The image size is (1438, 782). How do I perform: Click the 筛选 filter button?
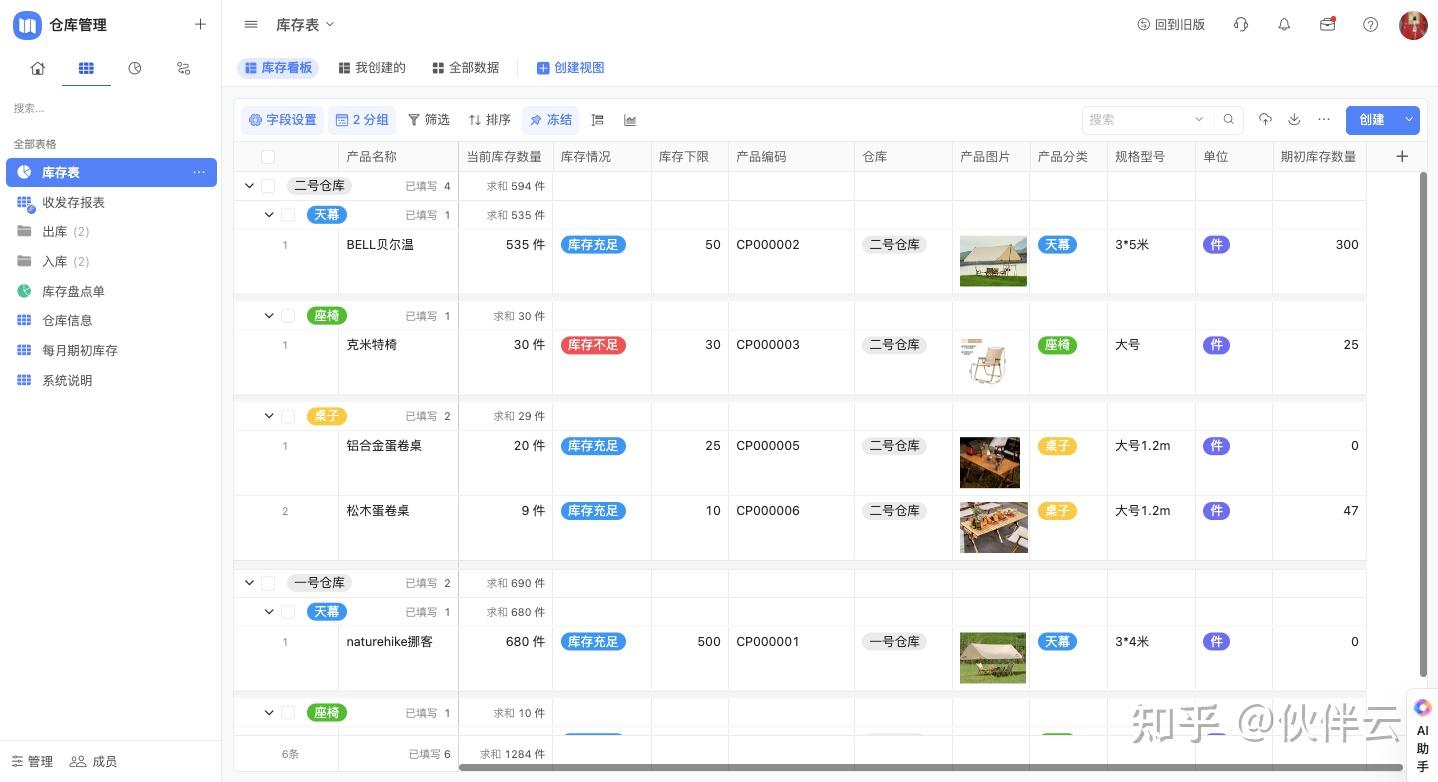tap(428, 120)
